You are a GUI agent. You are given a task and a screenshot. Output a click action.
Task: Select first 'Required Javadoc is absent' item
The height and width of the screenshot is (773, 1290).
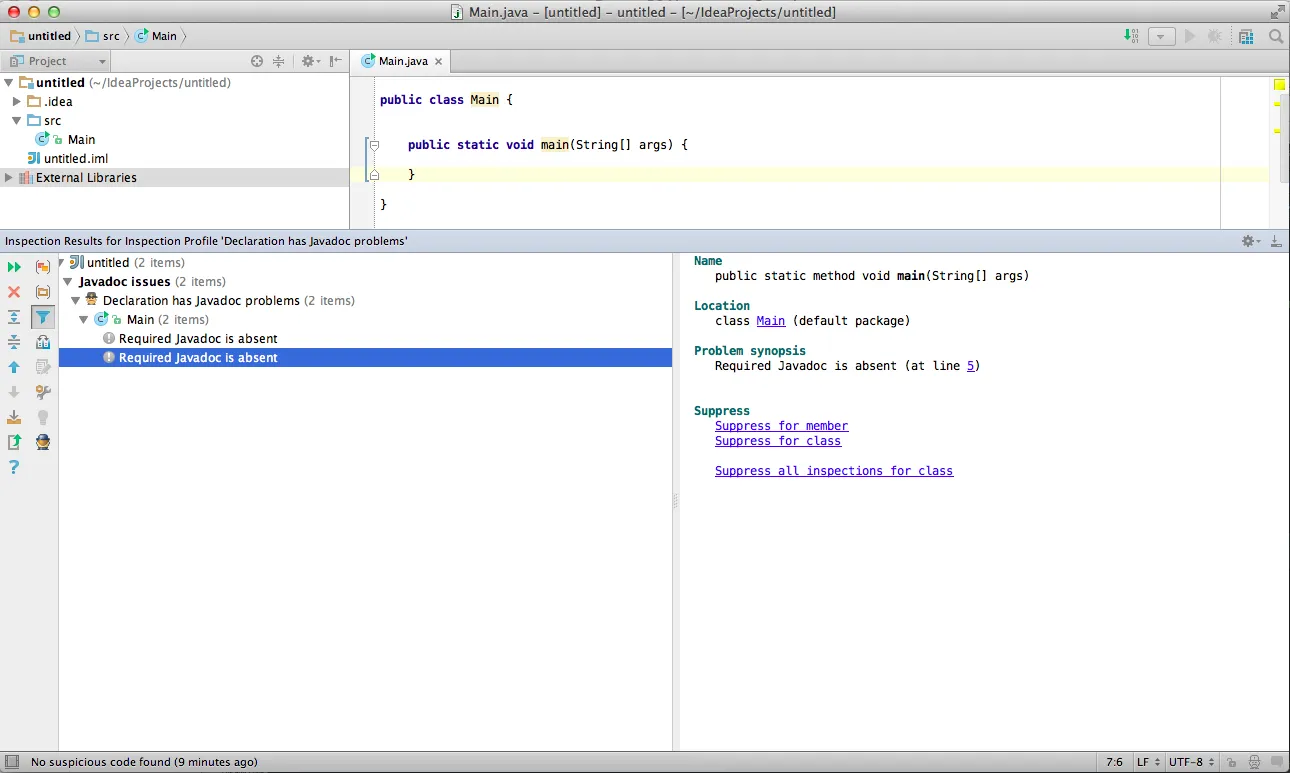pyautogui.click(x=198, y=339)
